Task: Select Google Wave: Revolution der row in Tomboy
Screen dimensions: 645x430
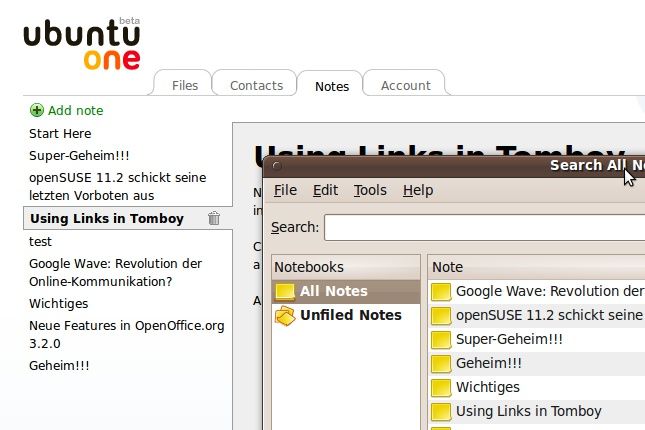Action: click(x=536, y=292)
